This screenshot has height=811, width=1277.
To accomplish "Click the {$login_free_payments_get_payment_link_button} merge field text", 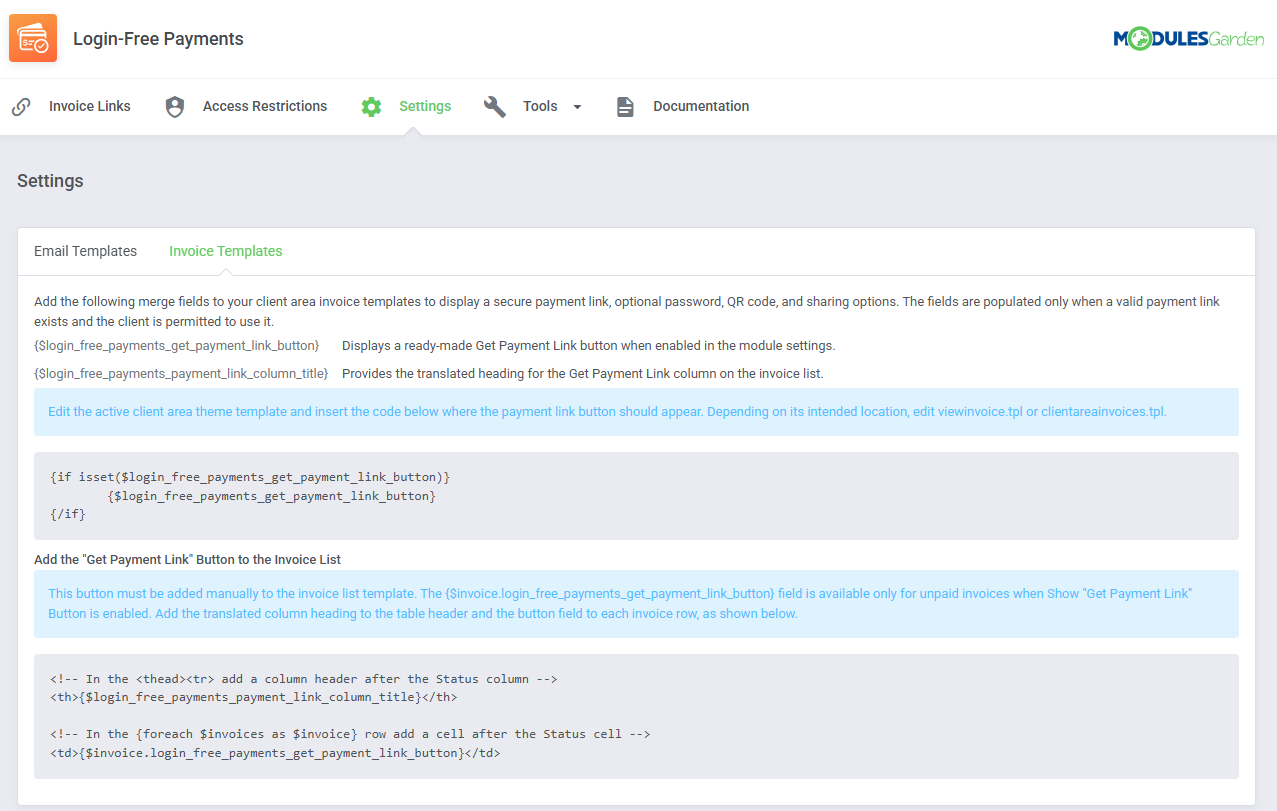I will click(x=176, y=345).
